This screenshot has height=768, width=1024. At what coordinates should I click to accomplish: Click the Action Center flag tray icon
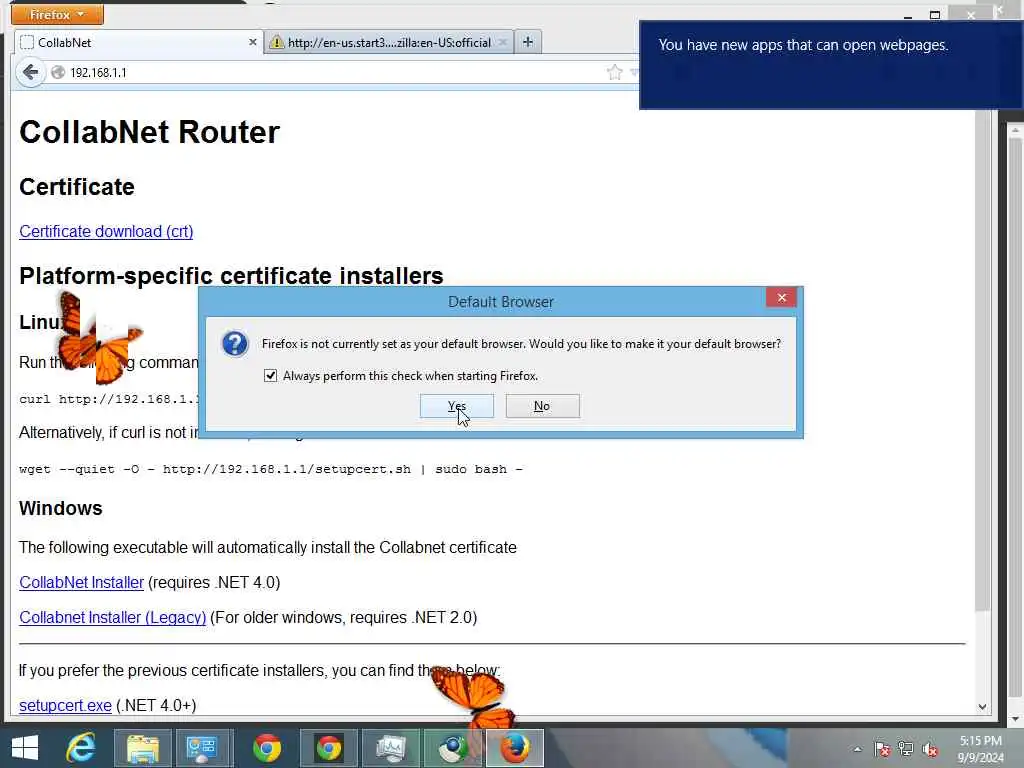tap(882, 749)
